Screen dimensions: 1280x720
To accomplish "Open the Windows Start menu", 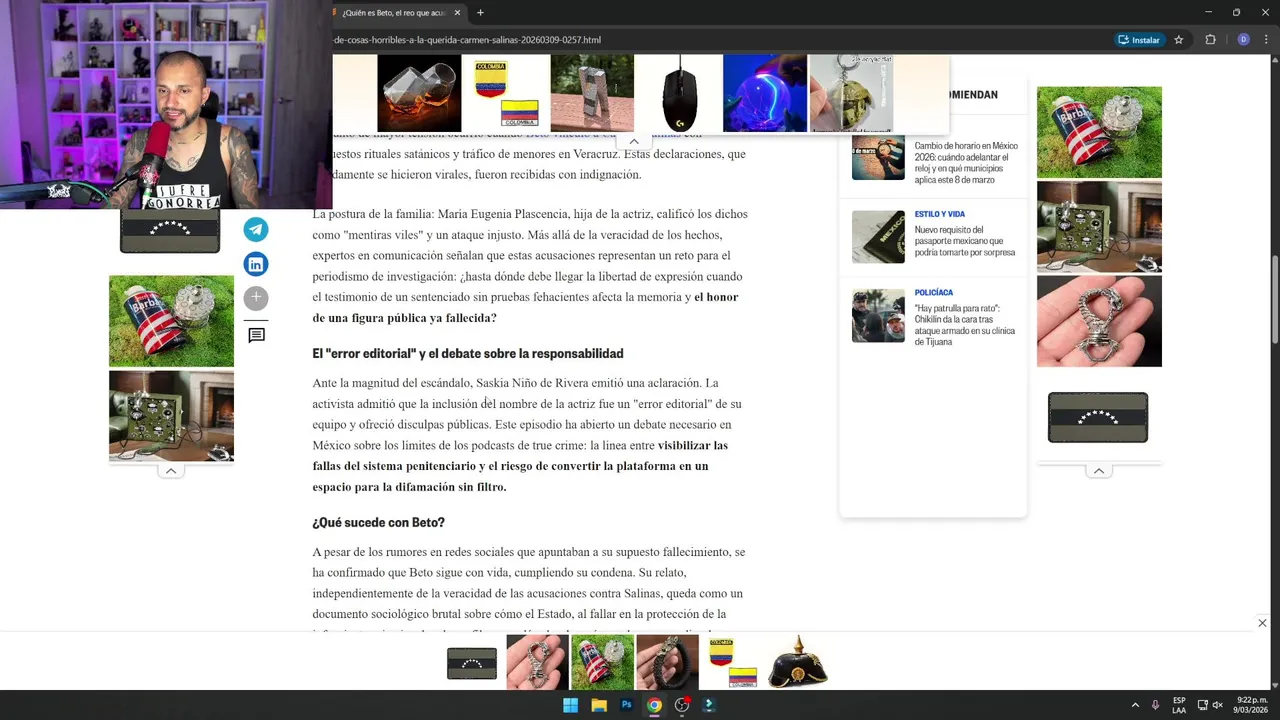I will (570, 705).
